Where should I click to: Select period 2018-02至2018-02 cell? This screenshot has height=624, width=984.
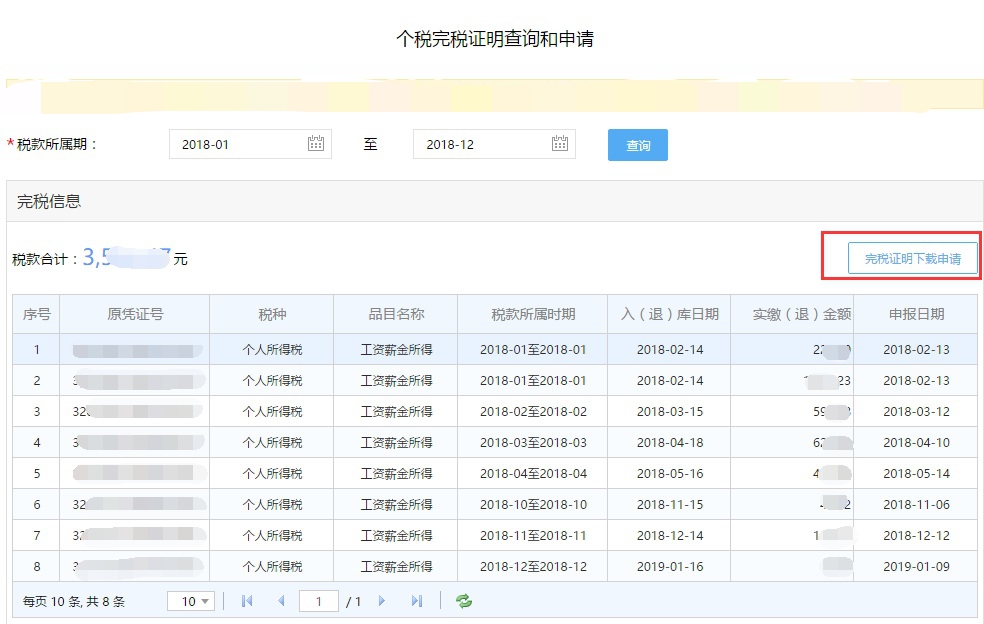(533, 412)
